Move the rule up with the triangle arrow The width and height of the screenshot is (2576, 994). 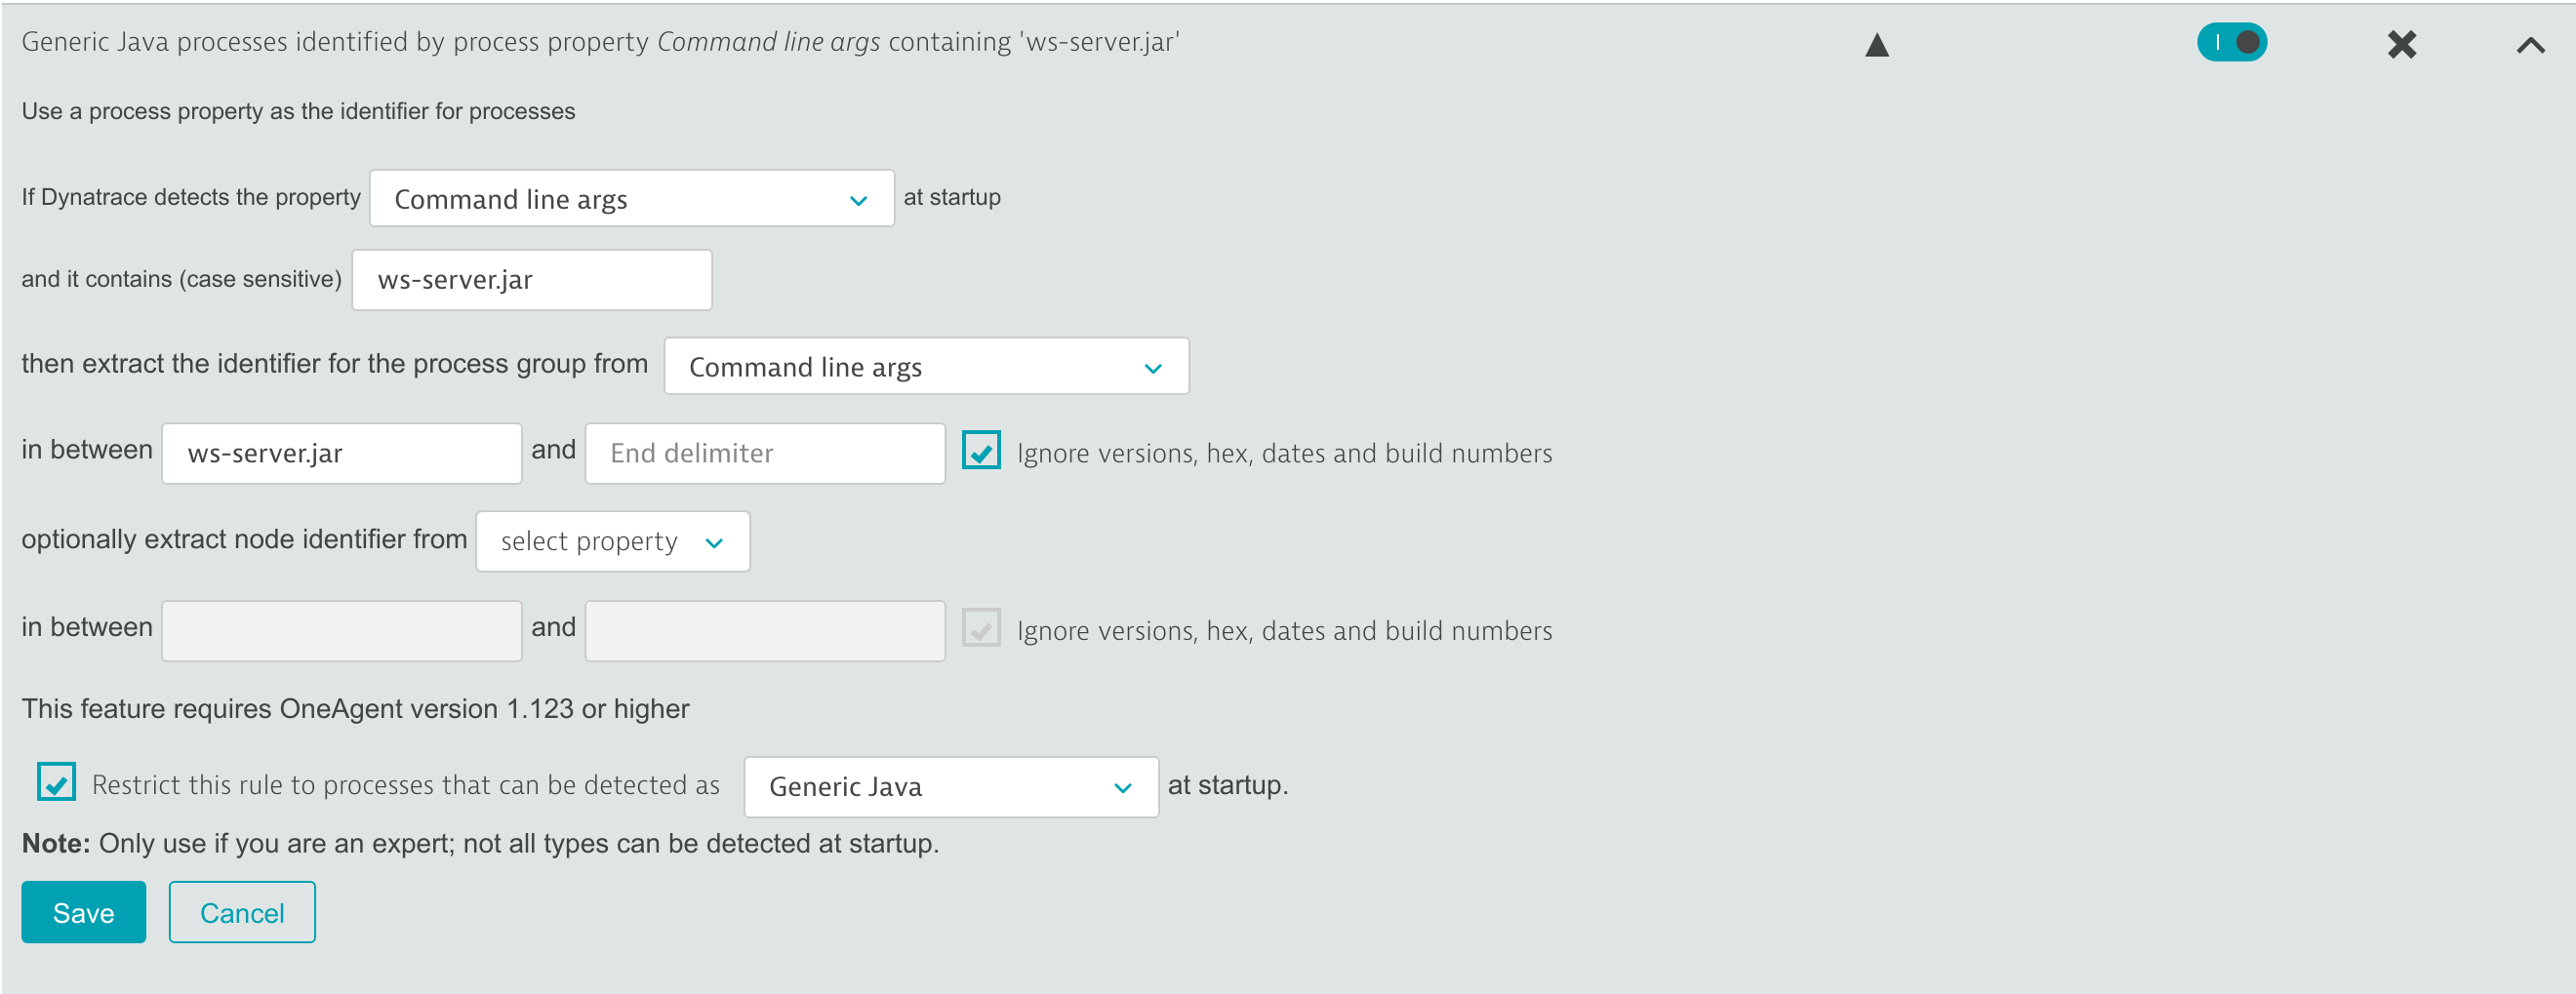(1876, 45)
